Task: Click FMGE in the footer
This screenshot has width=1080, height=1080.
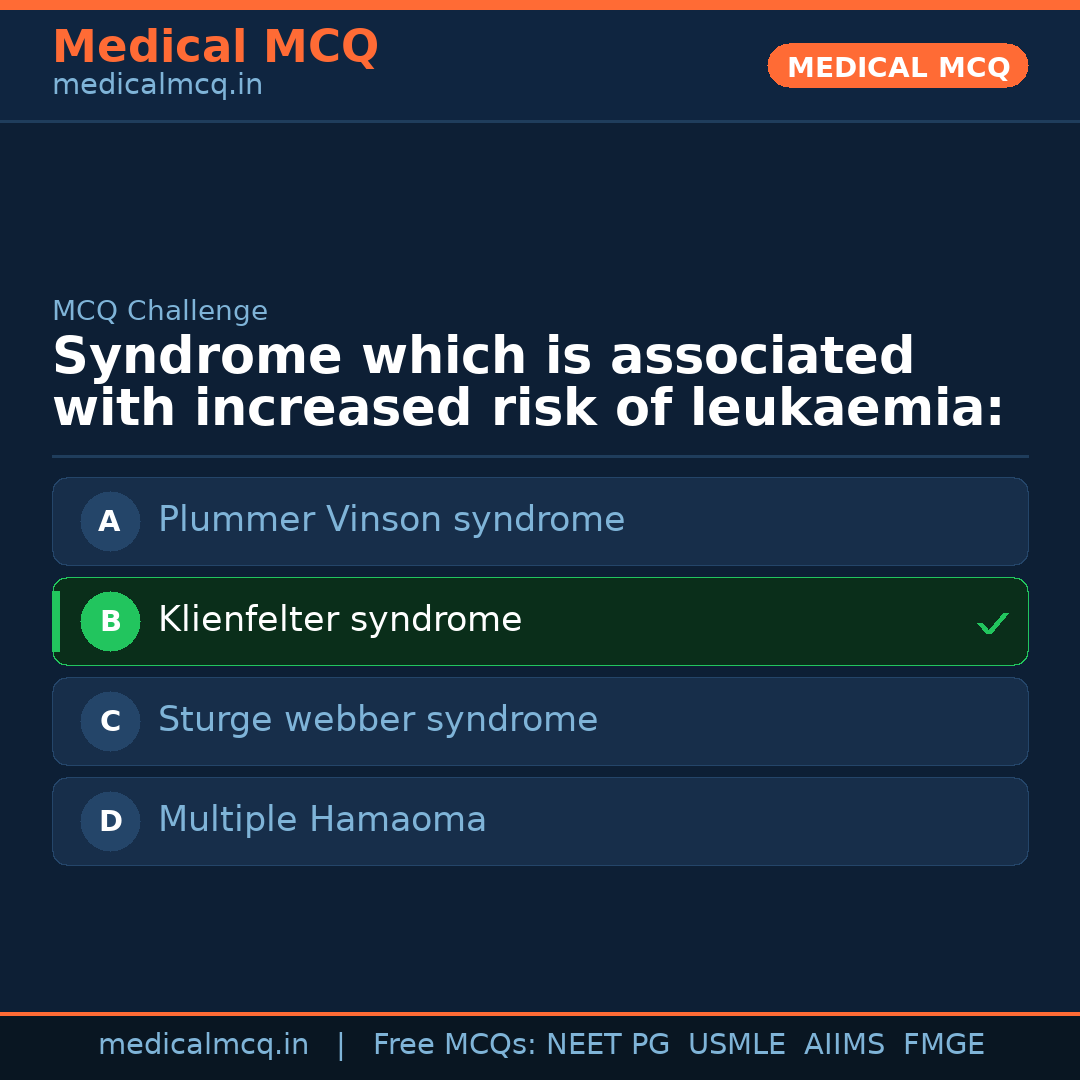Action: point(943,1045)
